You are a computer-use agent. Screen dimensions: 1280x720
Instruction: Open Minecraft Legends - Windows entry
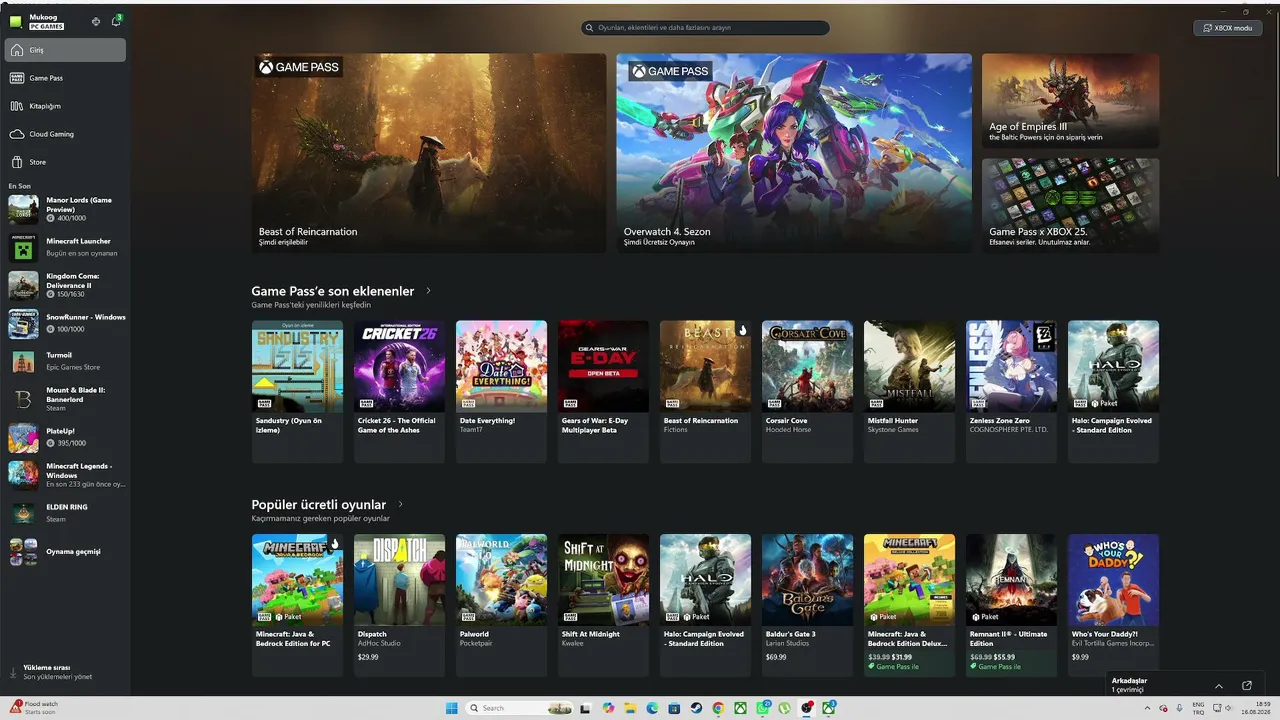pos(67,475)
